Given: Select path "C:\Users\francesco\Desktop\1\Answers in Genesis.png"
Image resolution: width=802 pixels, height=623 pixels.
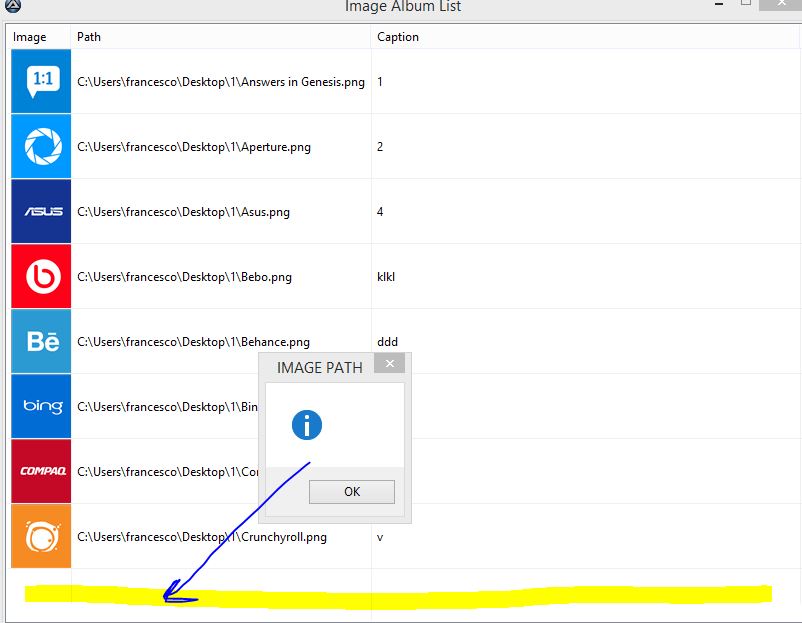Looking at the screenshot, I should coord(221,82).
